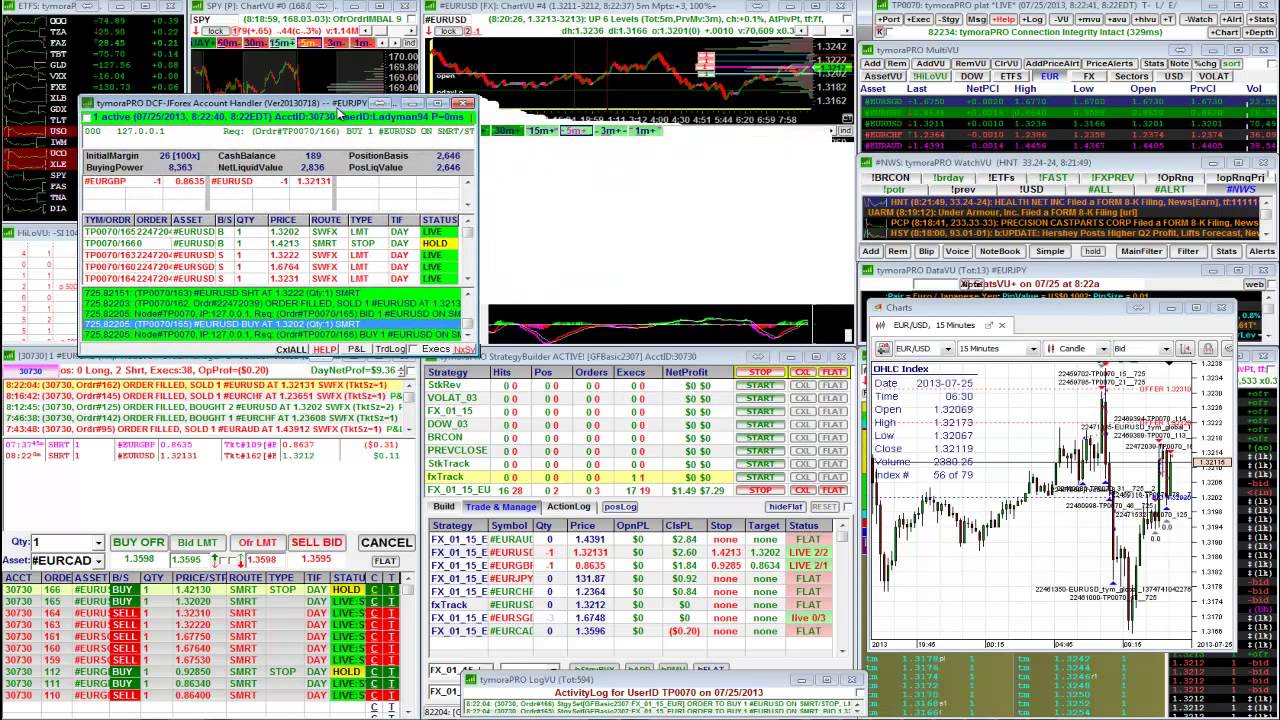
Task: Click the +Chart toolbar button
Action: (1226, 32)
